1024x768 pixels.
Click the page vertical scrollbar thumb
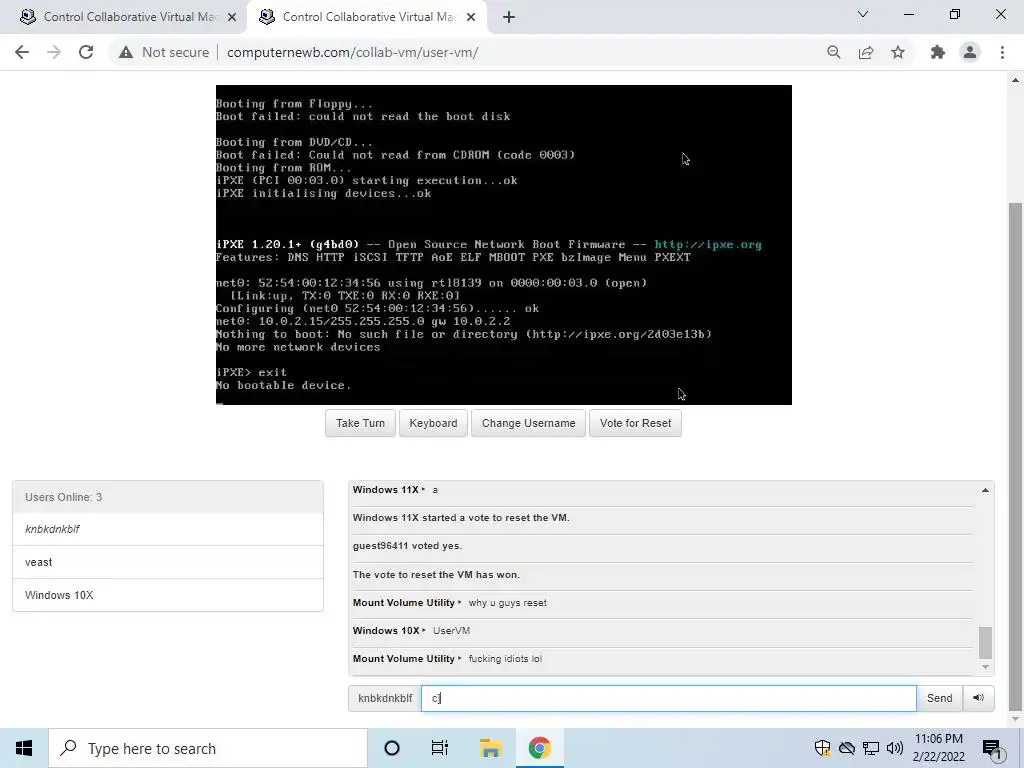1015,456
